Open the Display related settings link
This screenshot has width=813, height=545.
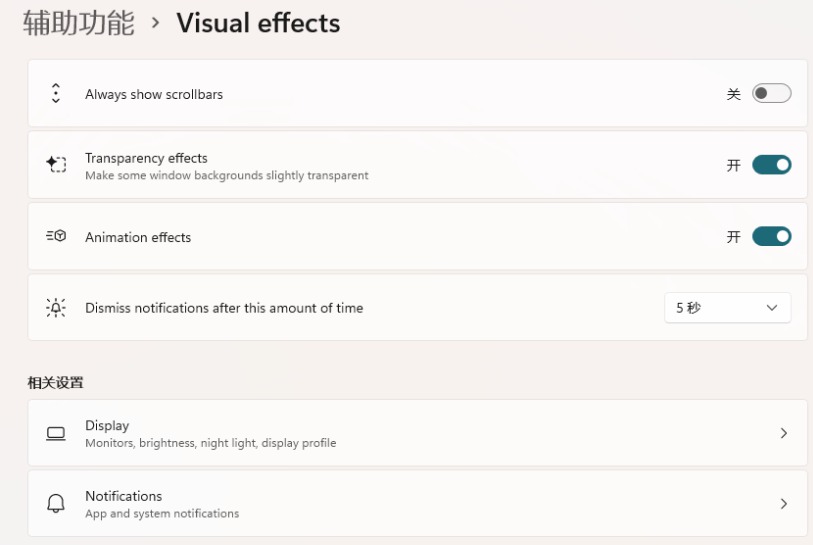pyautogui.click(x=417, y=433)
